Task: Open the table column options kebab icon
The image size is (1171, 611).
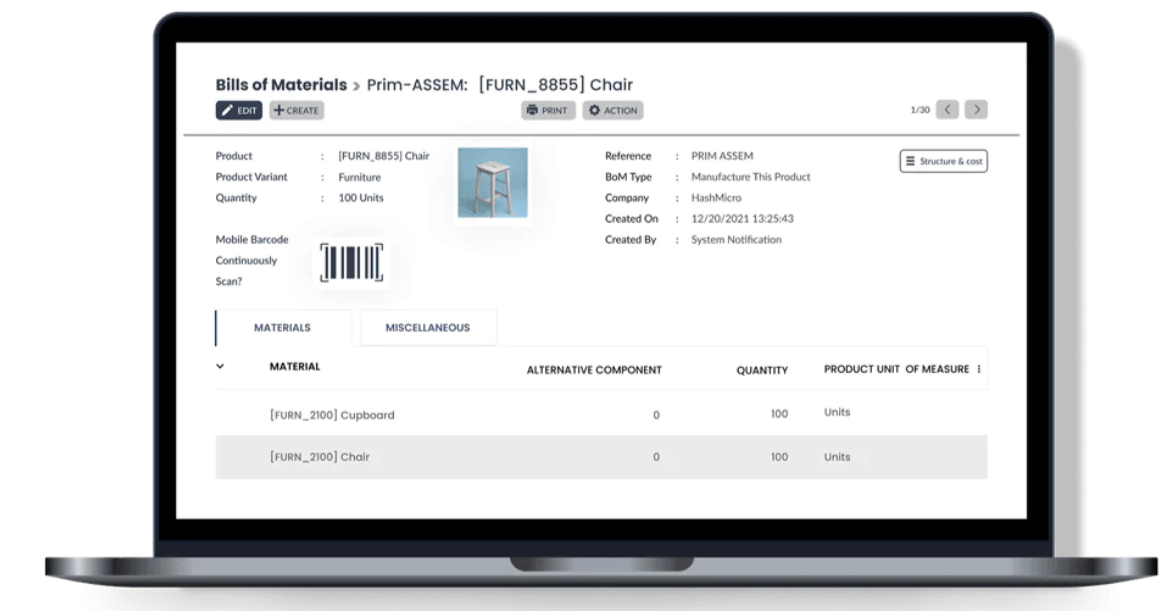Action: click(979, 369)
